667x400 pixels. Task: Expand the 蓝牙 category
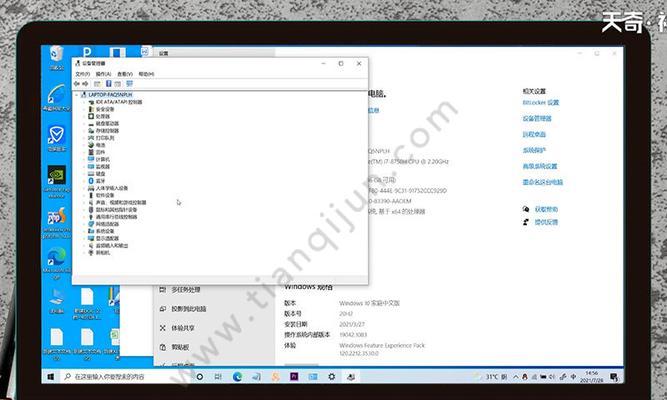(84, 181)
